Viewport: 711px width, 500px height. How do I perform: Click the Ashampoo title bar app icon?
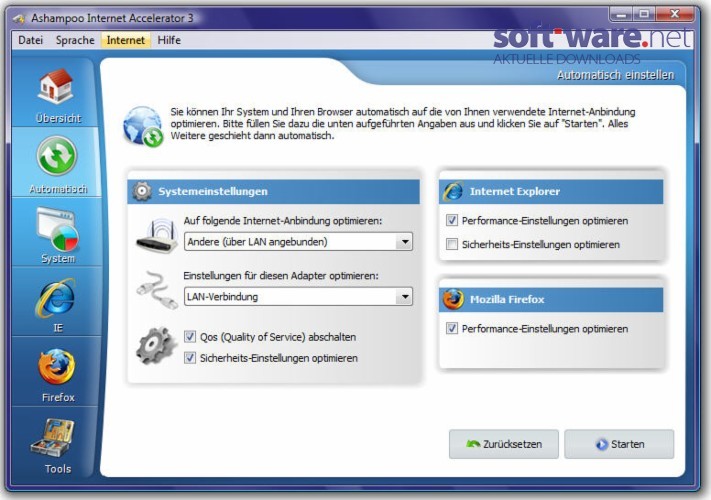(19, 19)
